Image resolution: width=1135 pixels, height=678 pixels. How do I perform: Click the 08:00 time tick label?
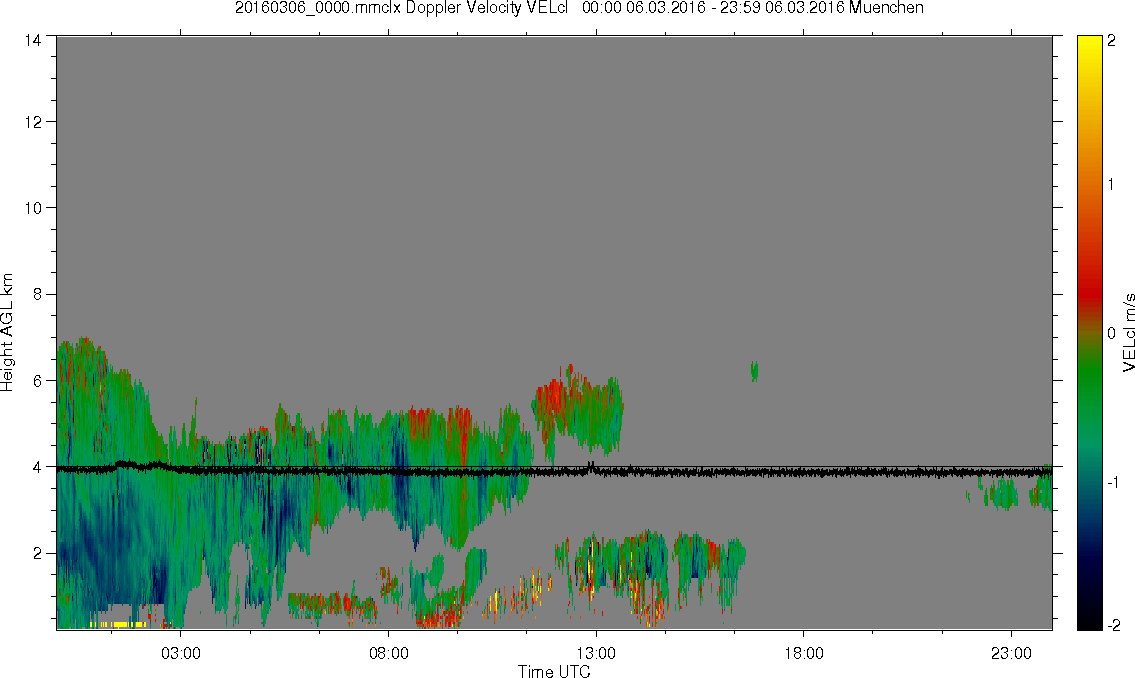coord(388,653)
